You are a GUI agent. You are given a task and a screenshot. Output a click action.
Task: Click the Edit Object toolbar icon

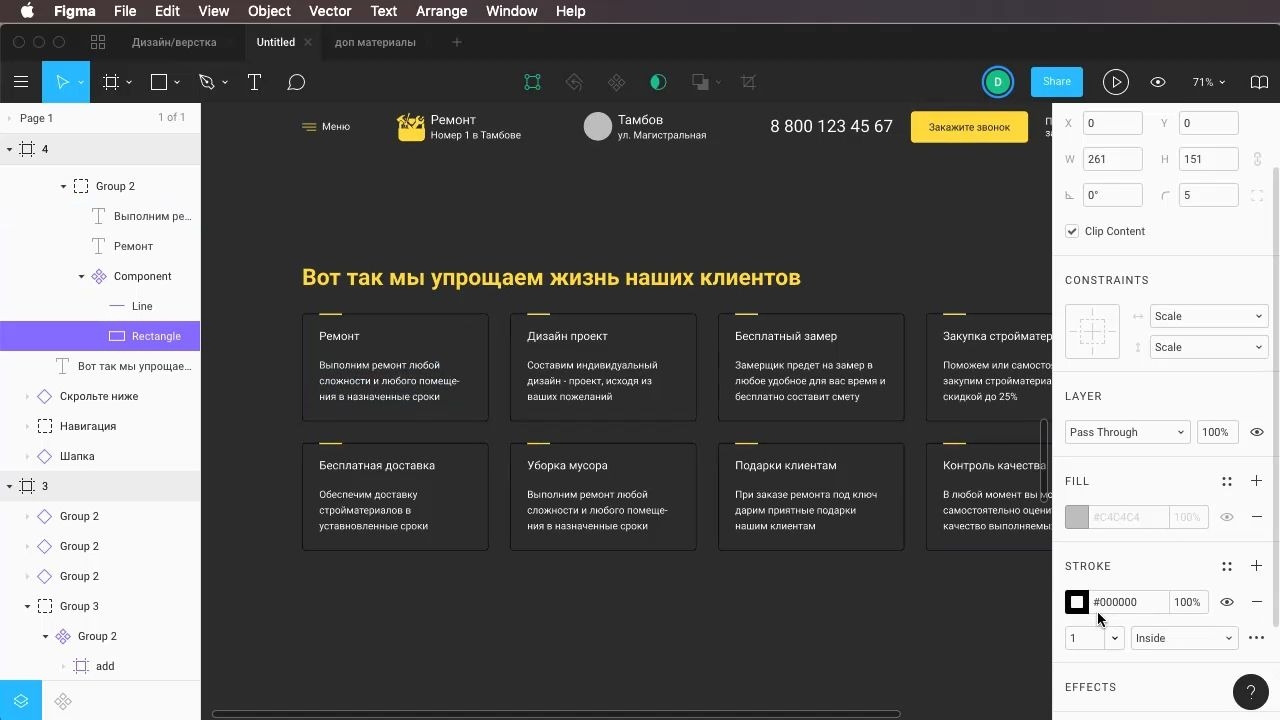click(x=532, y=82)
